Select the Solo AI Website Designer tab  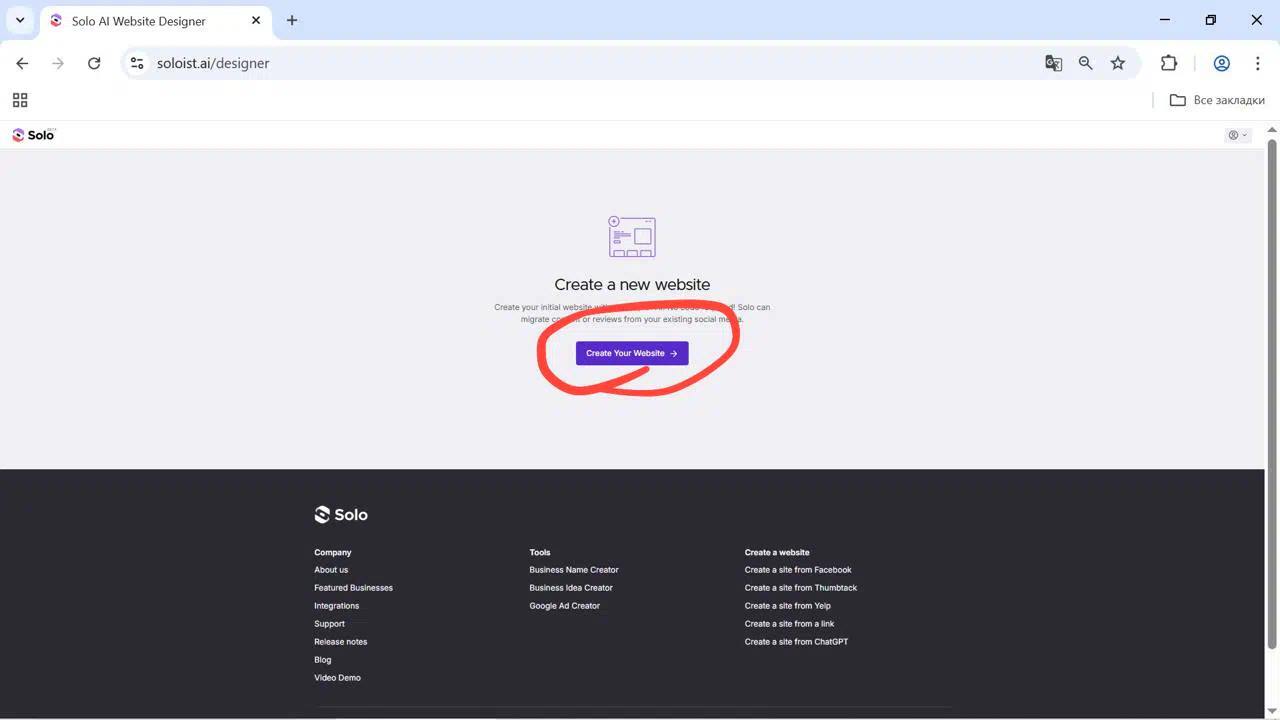coord(156,21)
